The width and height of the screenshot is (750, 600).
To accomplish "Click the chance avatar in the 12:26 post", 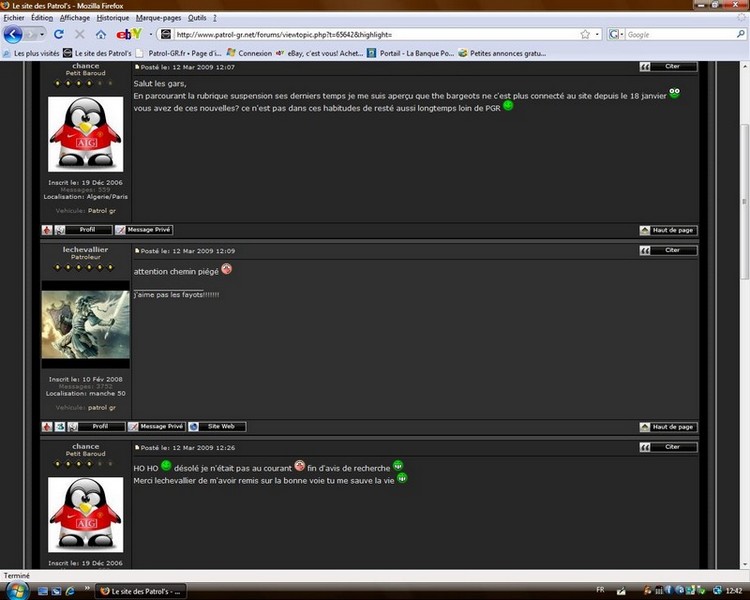I will [x=86, y=515].
